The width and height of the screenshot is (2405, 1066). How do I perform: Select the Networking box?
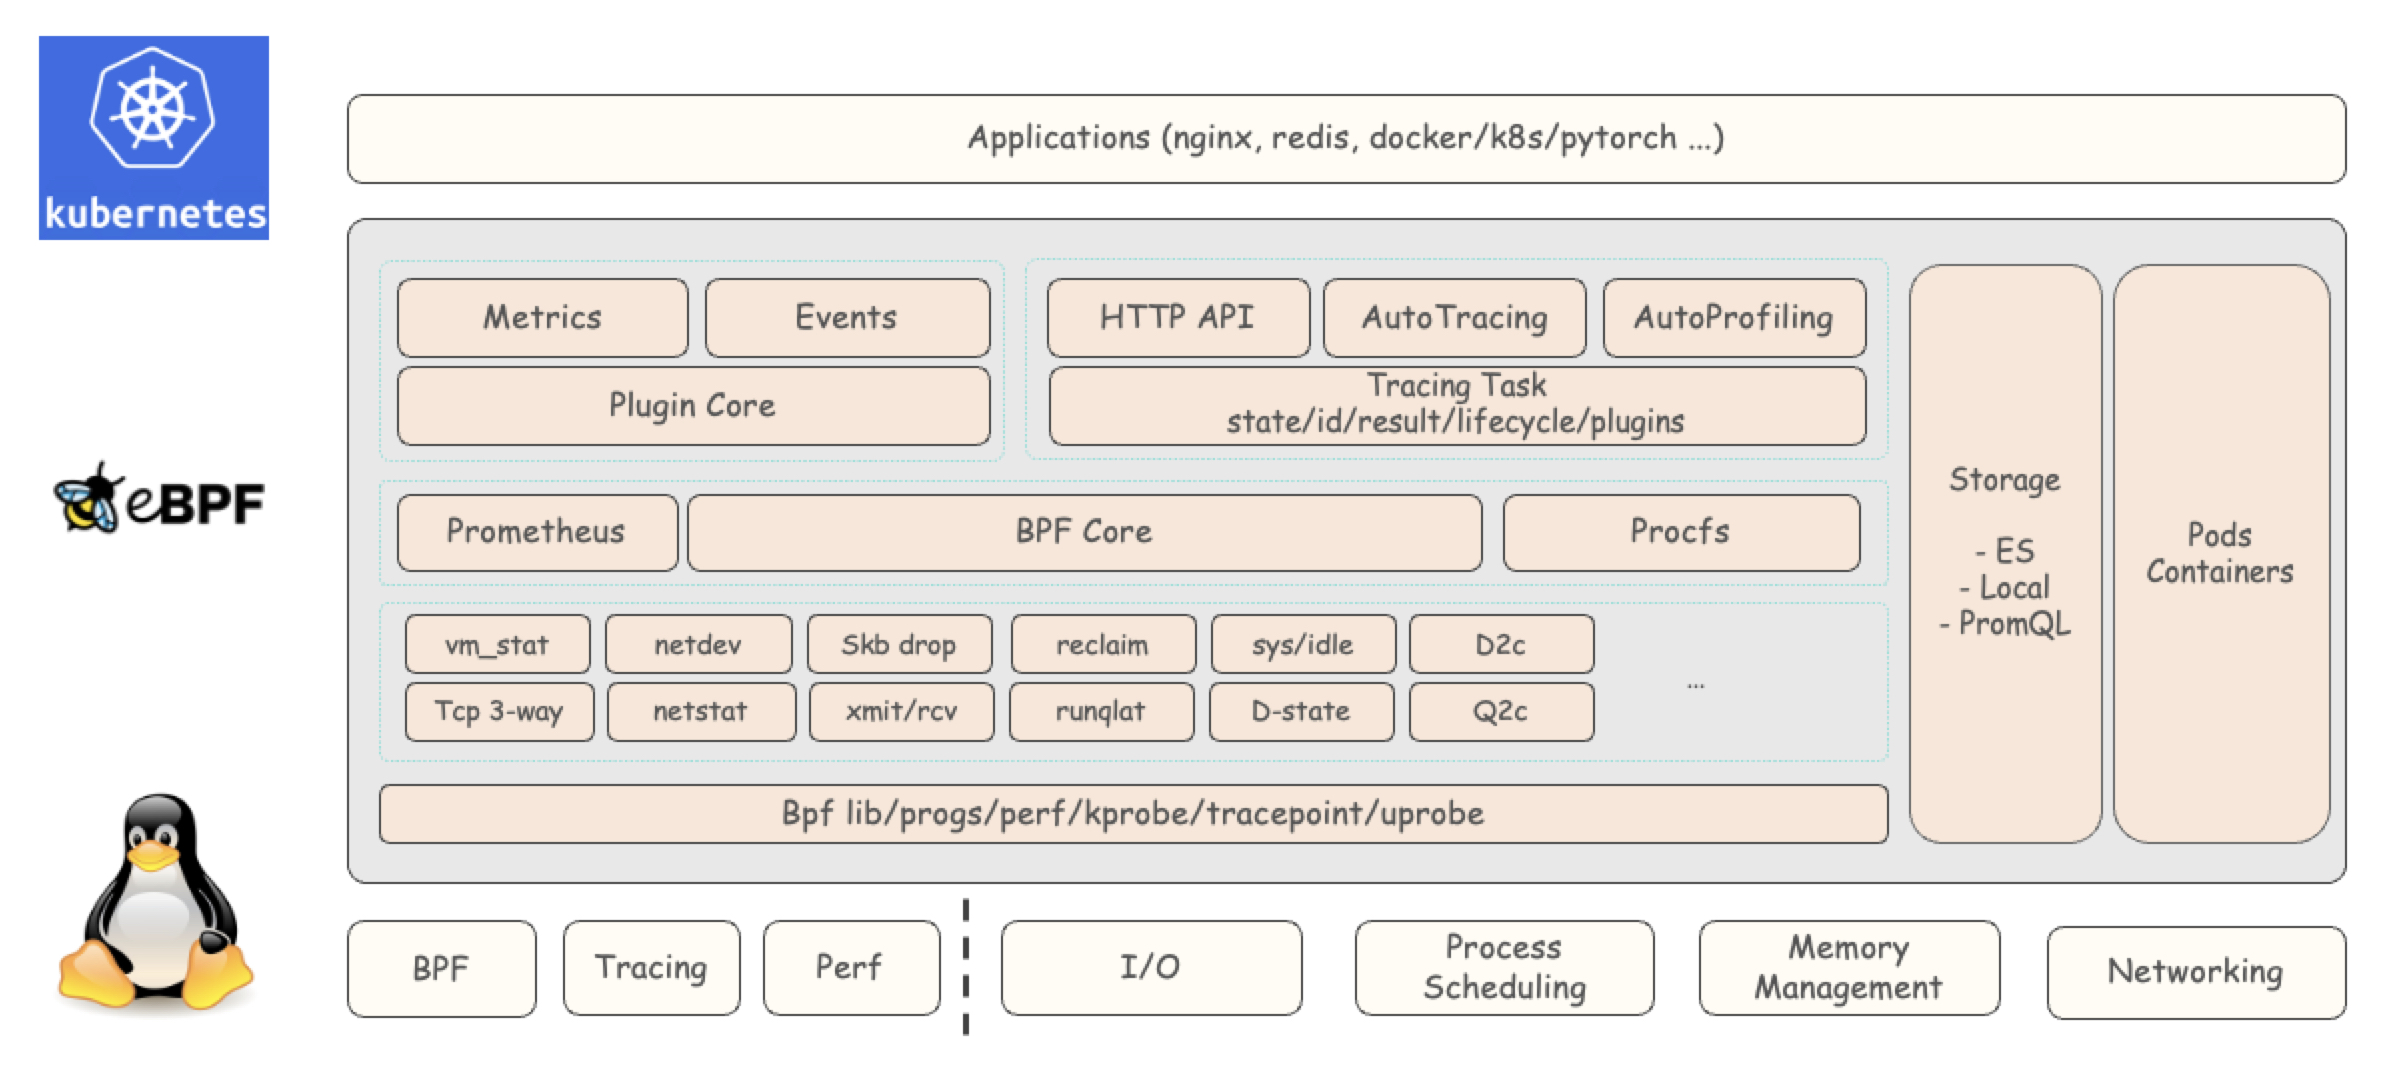click(x=2196, y=972)
